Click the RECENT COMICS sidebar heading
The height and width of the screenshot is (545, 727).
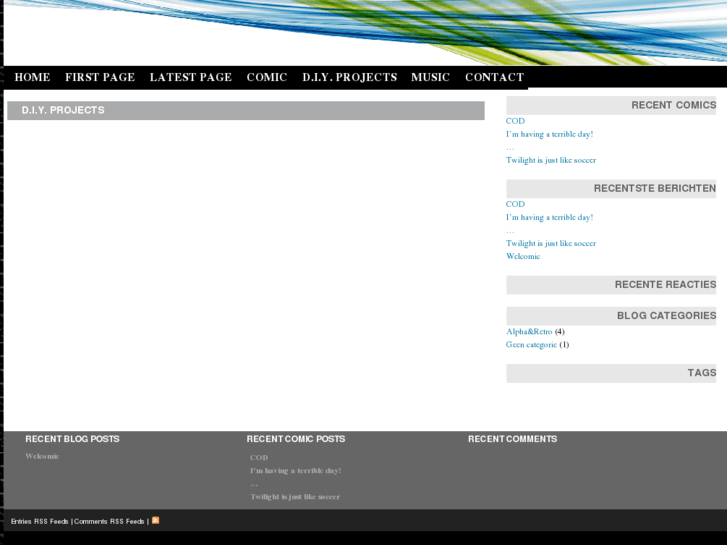click(674, 105)
